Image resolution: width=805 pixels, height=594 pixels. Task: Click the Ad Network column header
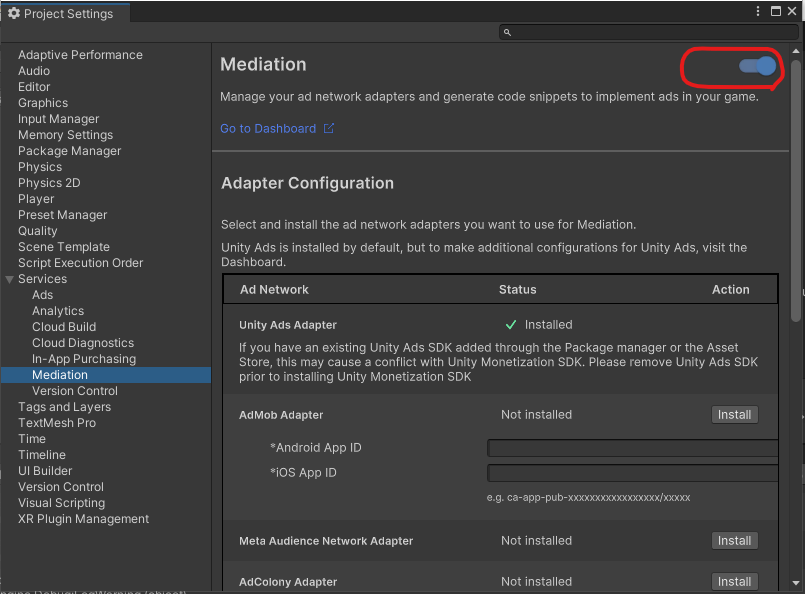(x=274, y=290)
